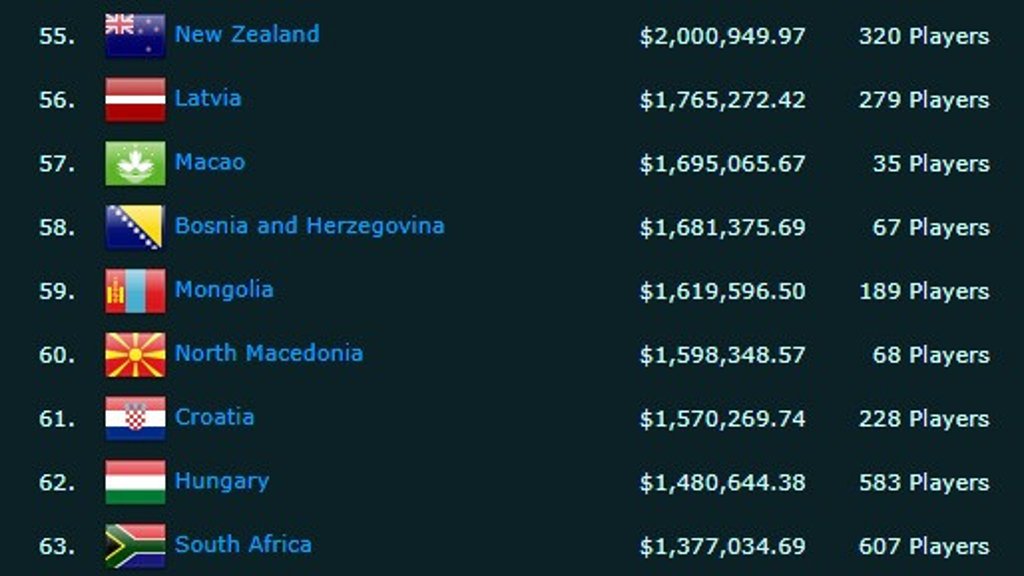
Task: Click the South Africa flag icon
Action: [x=135, y=546]
